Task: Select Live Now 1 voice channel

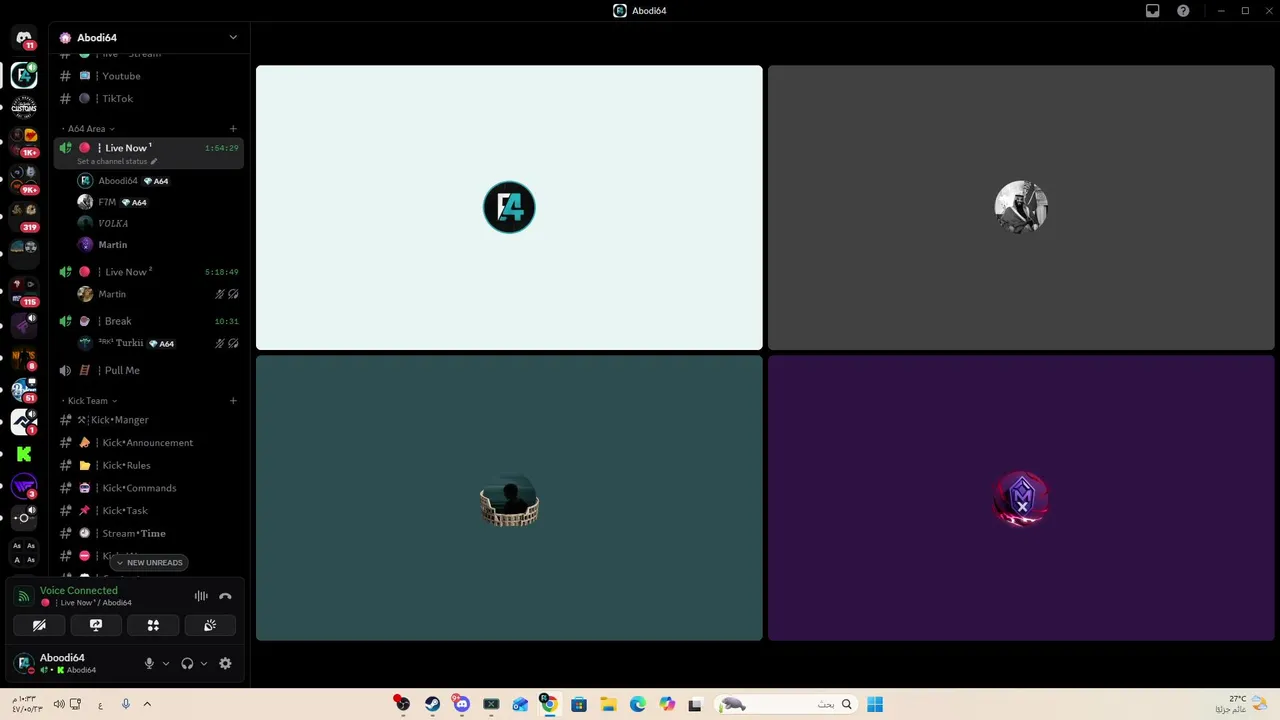Action: click(148, 153)
